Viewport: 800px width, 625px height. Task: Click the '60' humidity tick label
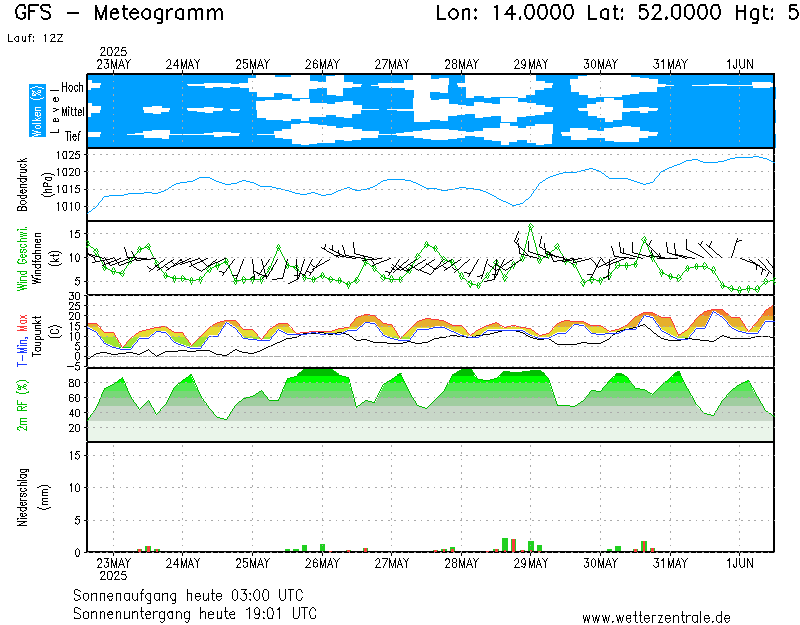point(74,398)
